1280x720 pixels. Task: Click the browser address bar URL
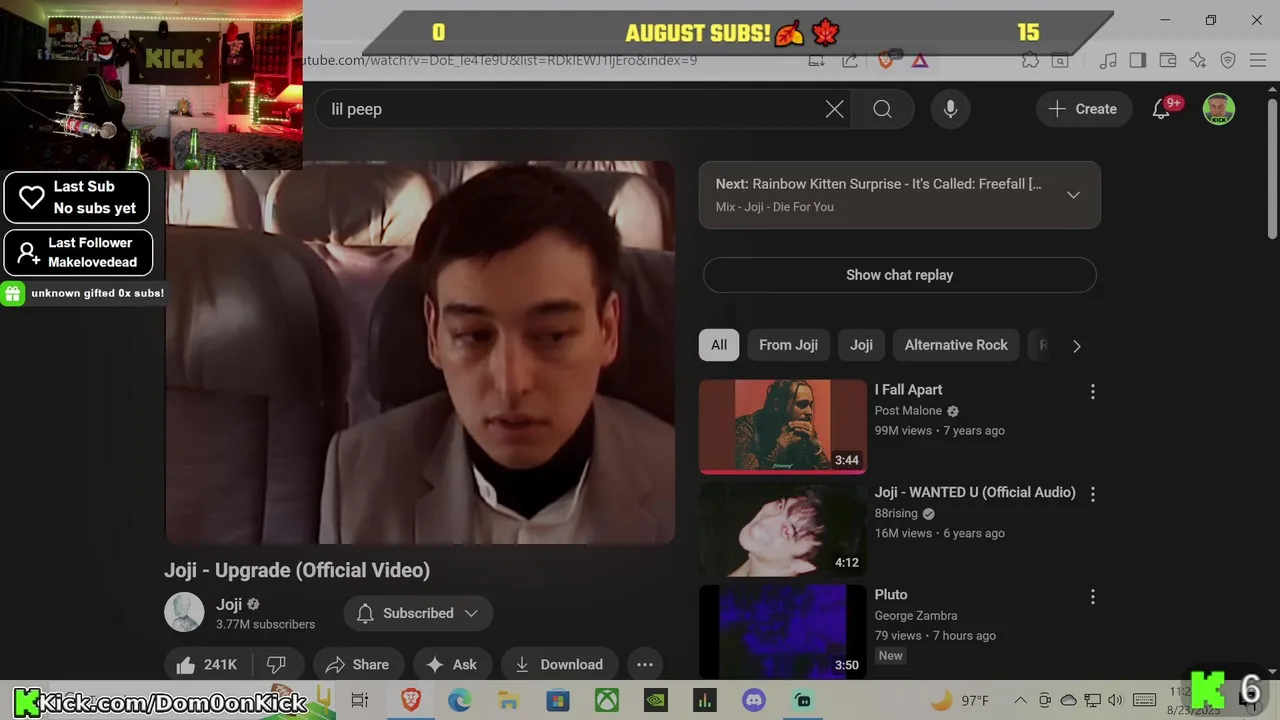500,60
